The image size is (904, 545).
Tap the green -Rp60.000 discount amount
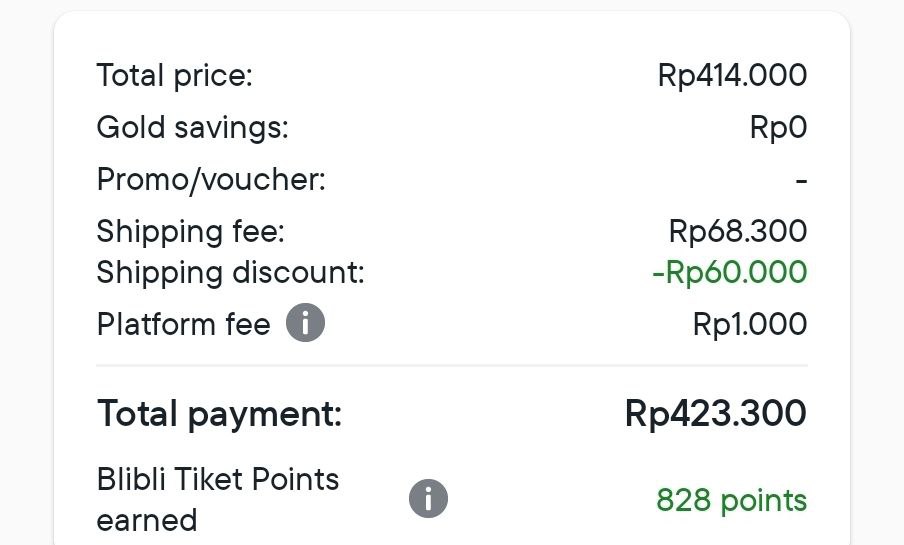729,272
